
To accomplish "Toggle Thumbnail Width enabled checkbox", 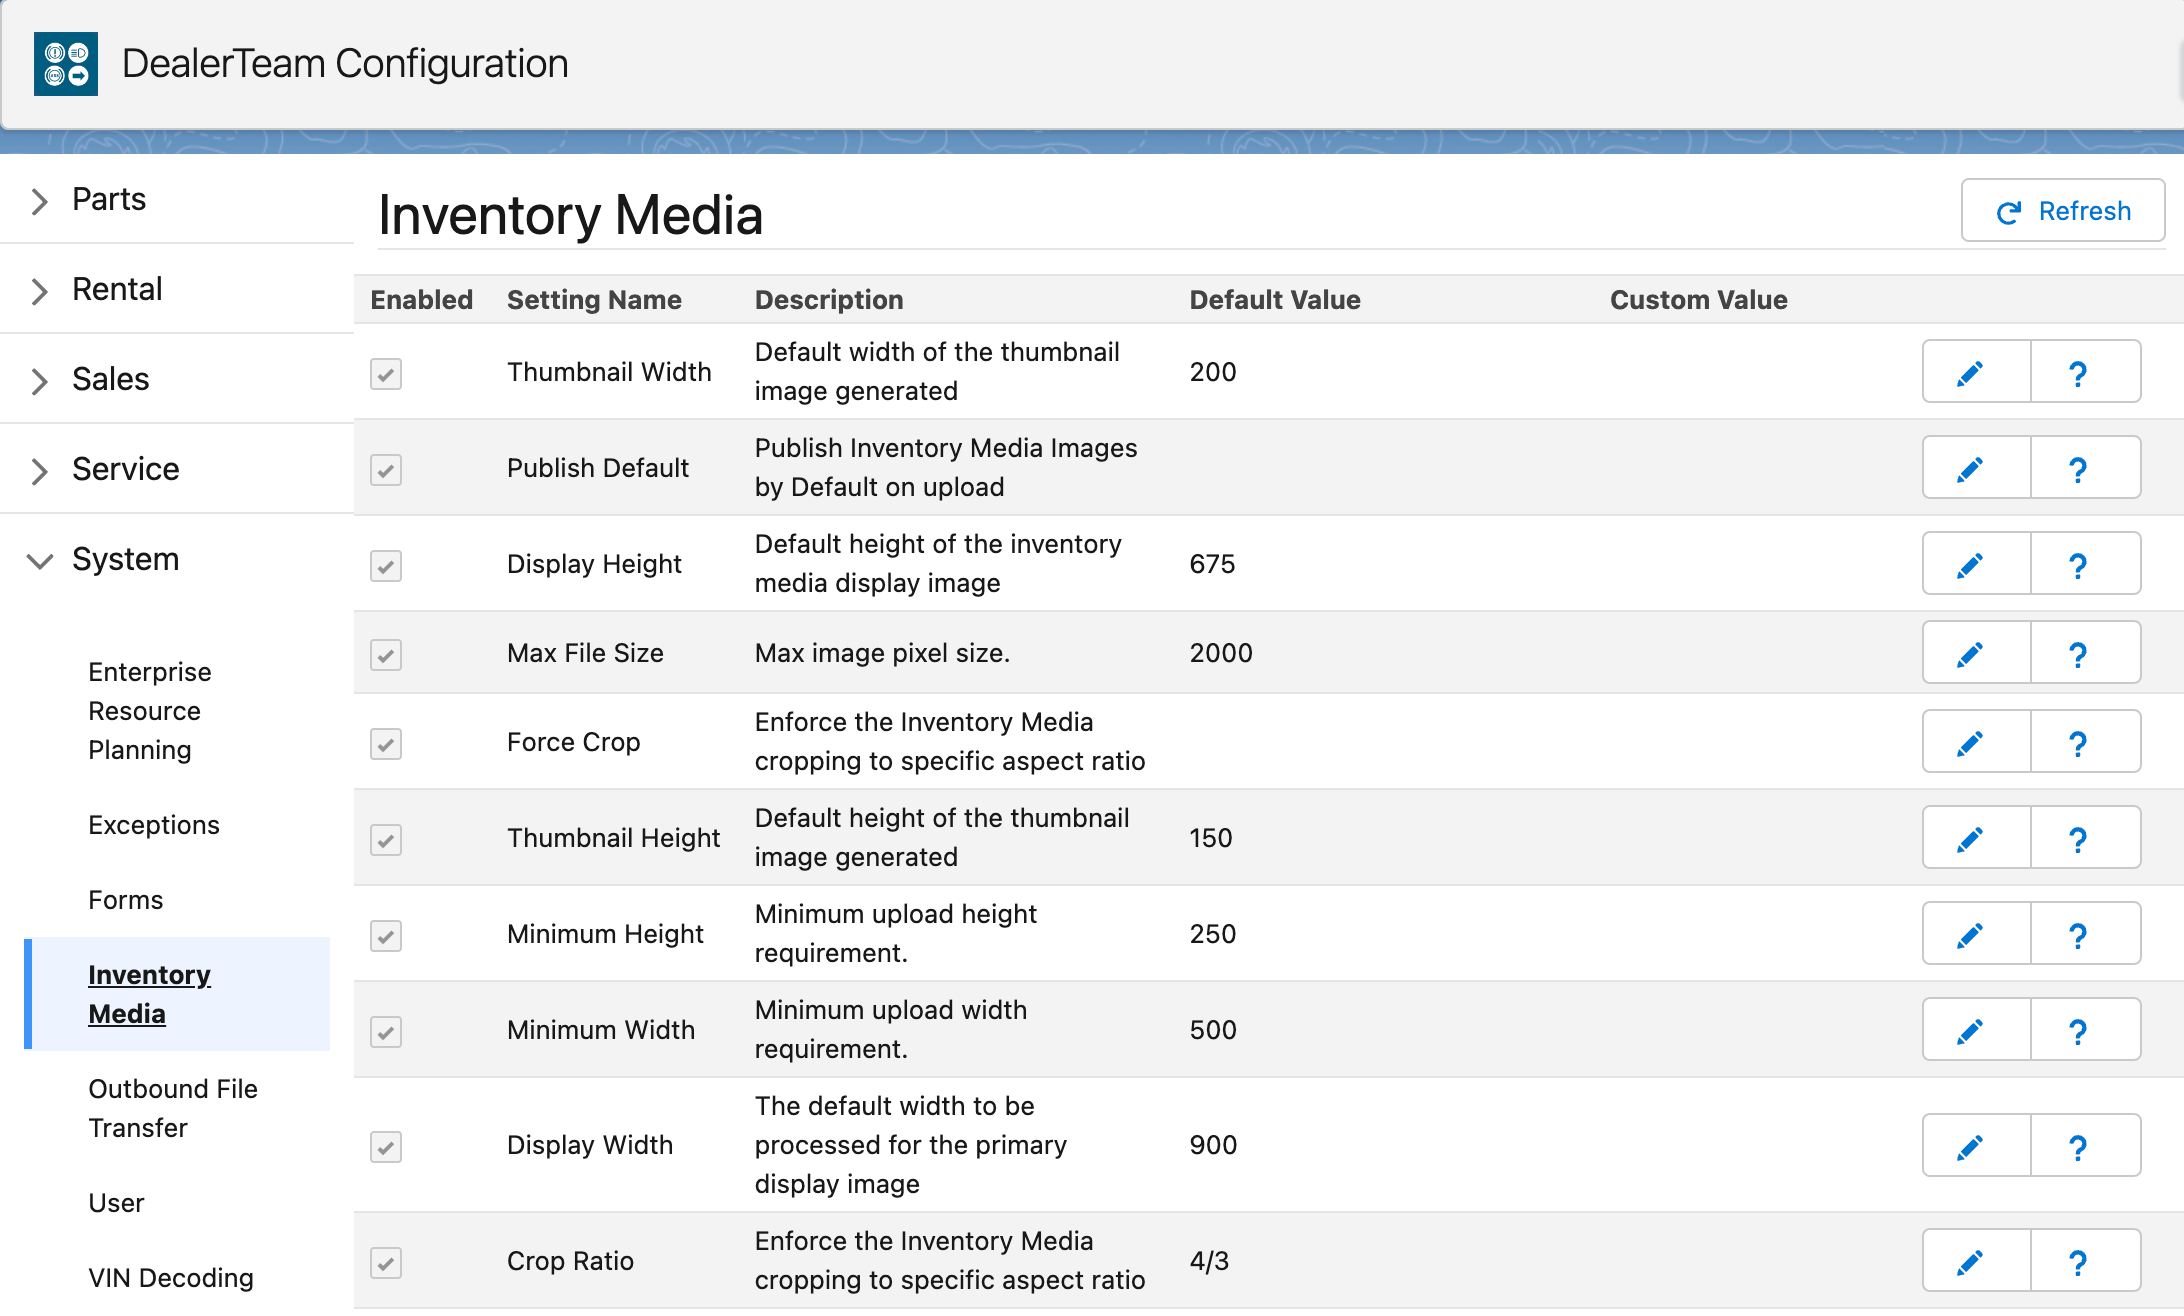I will [386, 374].
